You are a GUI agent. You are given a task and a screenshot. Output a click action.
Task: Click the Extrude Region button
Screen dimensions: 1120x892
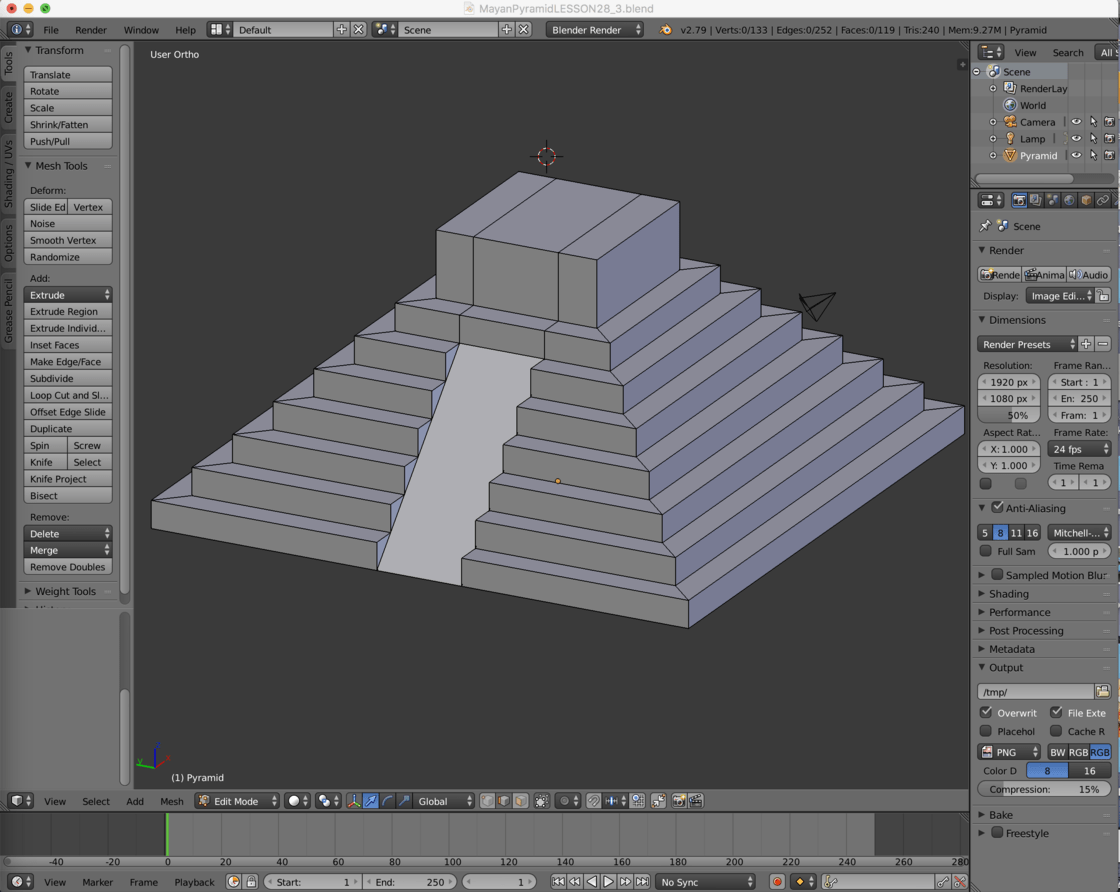click(x=68, y=311)
